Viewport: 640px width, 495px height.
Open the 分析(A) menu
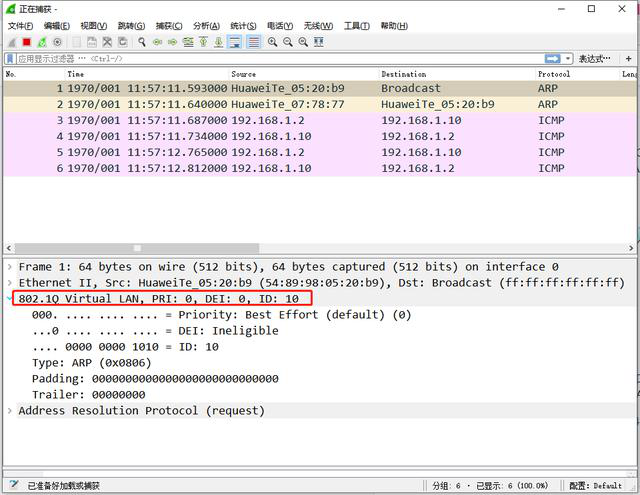pyautogui.click(x=206, y=25)
